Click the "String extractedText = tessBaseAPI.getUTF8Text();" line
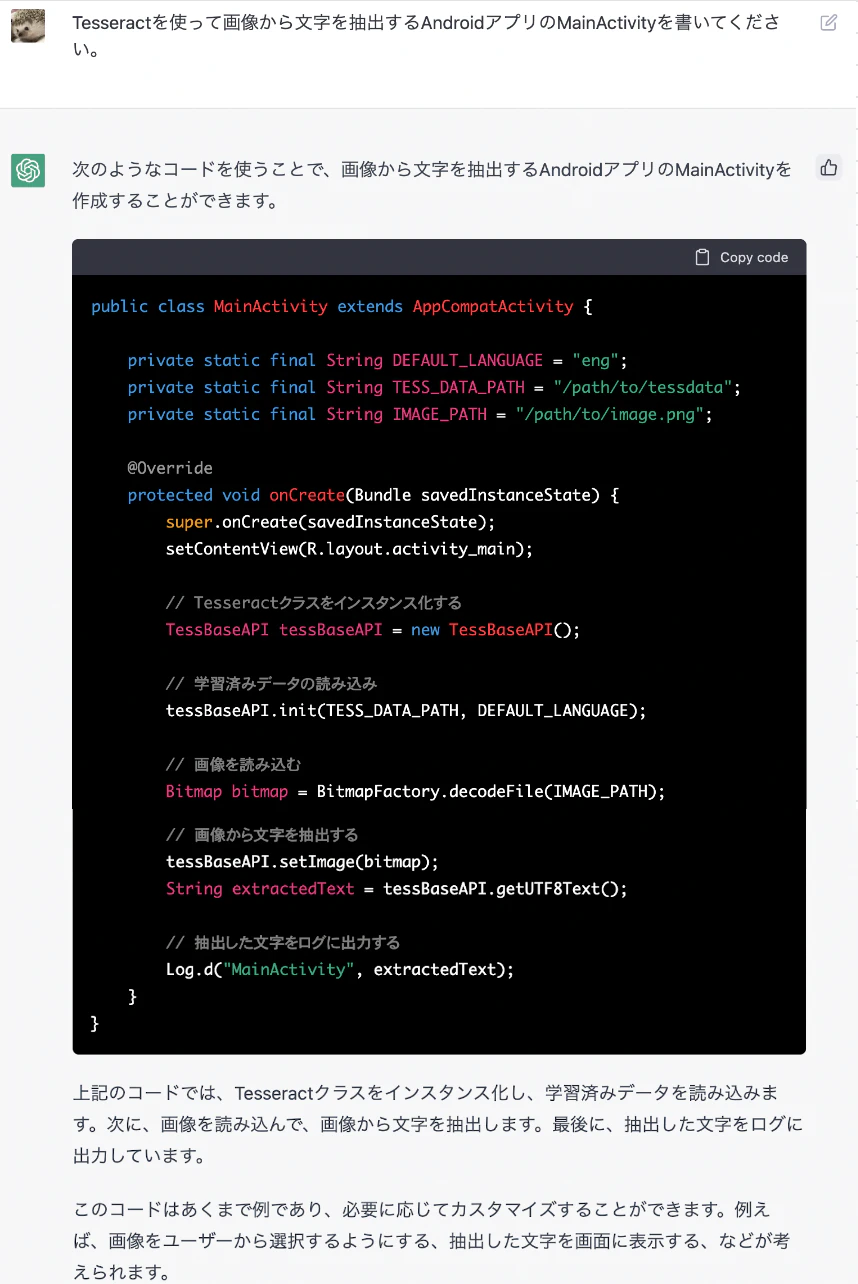Image resolution: width=858 pixels, height=1284 pixels. point(397,889)
